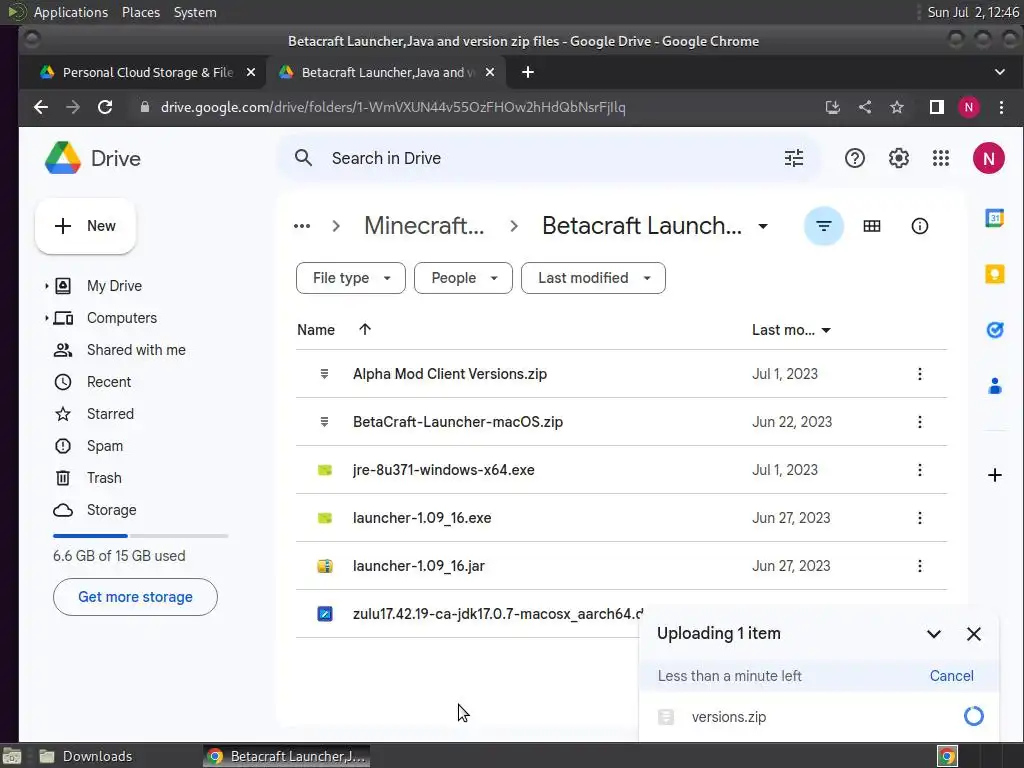Cancel the versions.zip upload
The width and height of the screenshot is (1024, 768).
coord(951,676)
